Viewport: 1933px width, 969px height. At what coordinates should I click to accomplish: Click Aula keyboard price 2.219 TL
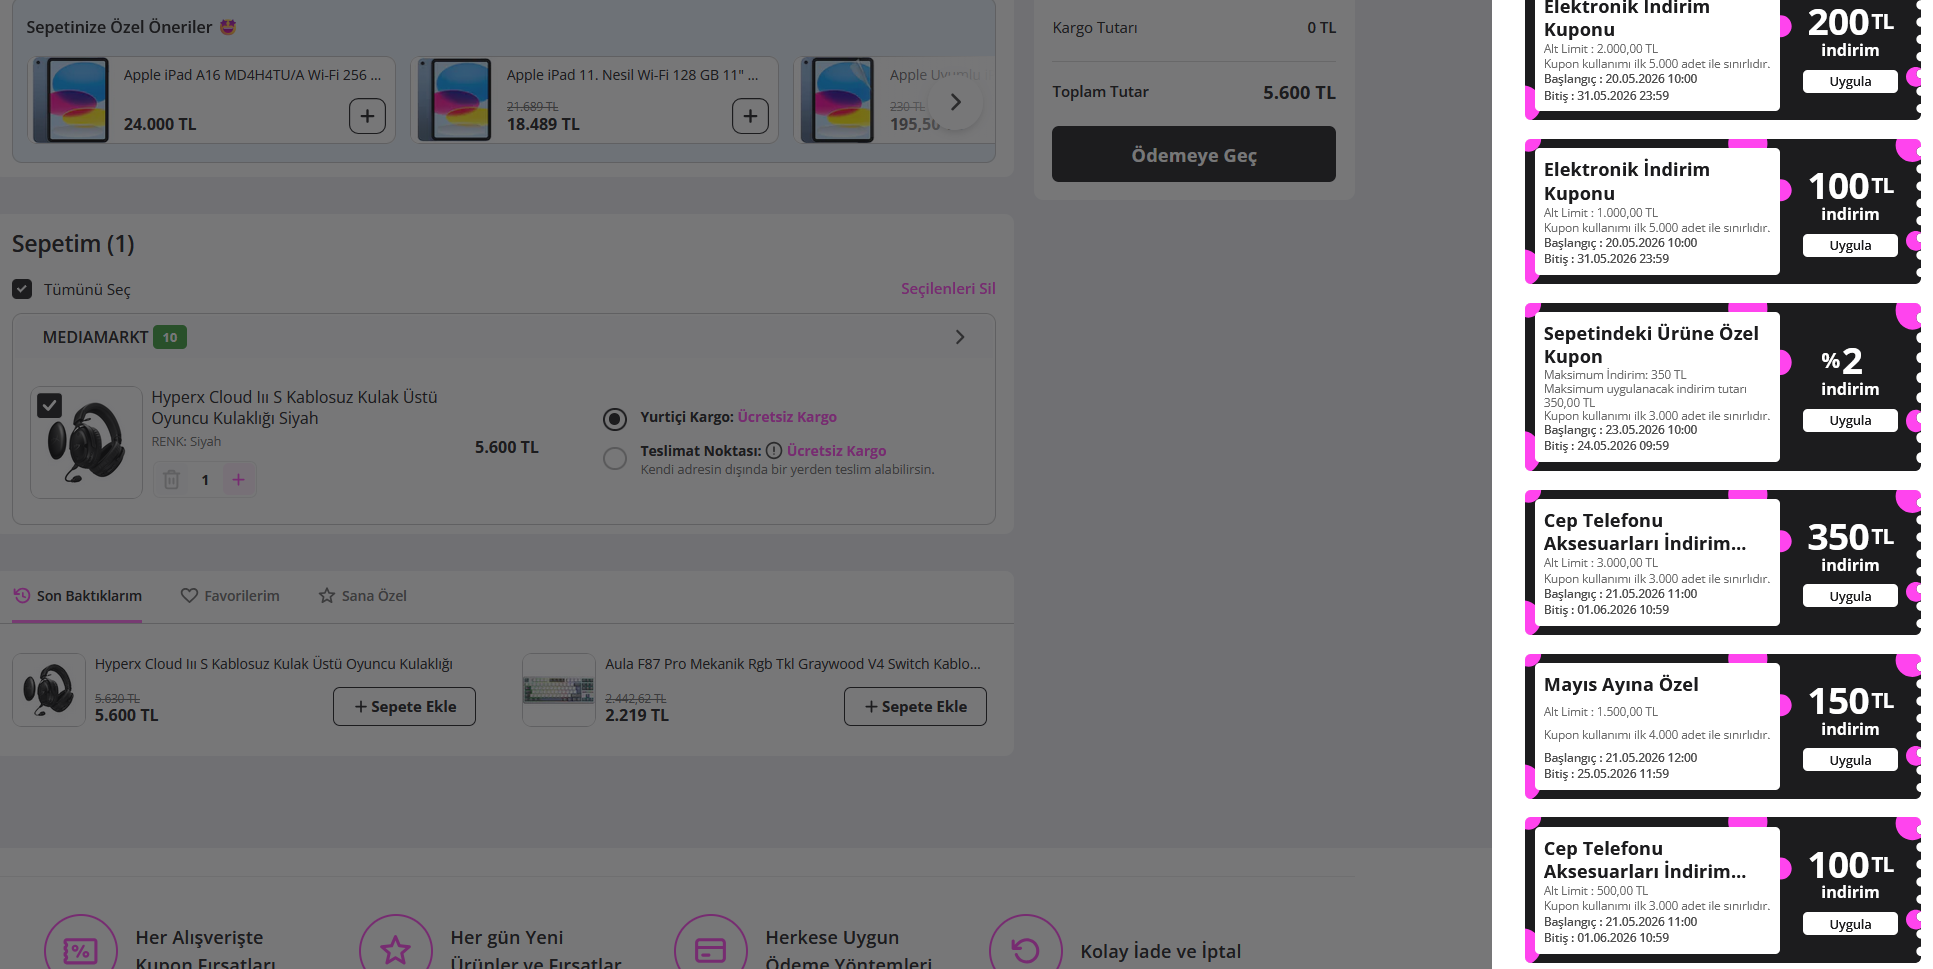pyautogui.click(x=637, y=715)
